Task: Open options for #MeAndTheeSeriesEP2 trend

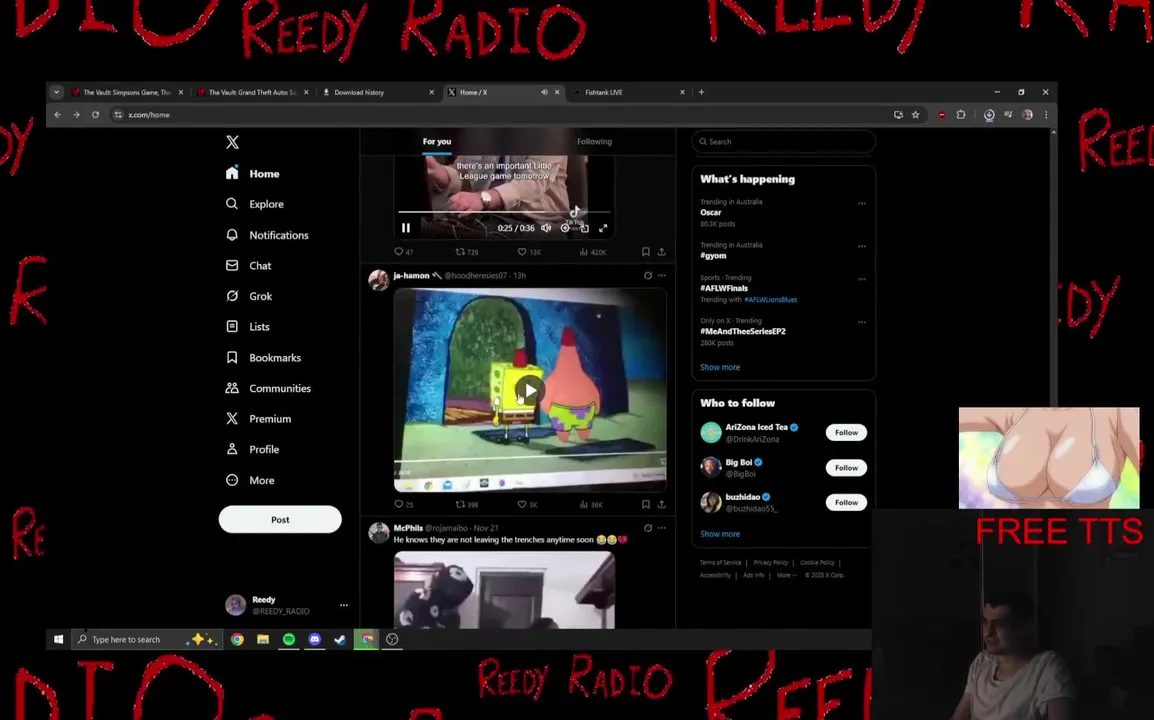Action: 861,322
